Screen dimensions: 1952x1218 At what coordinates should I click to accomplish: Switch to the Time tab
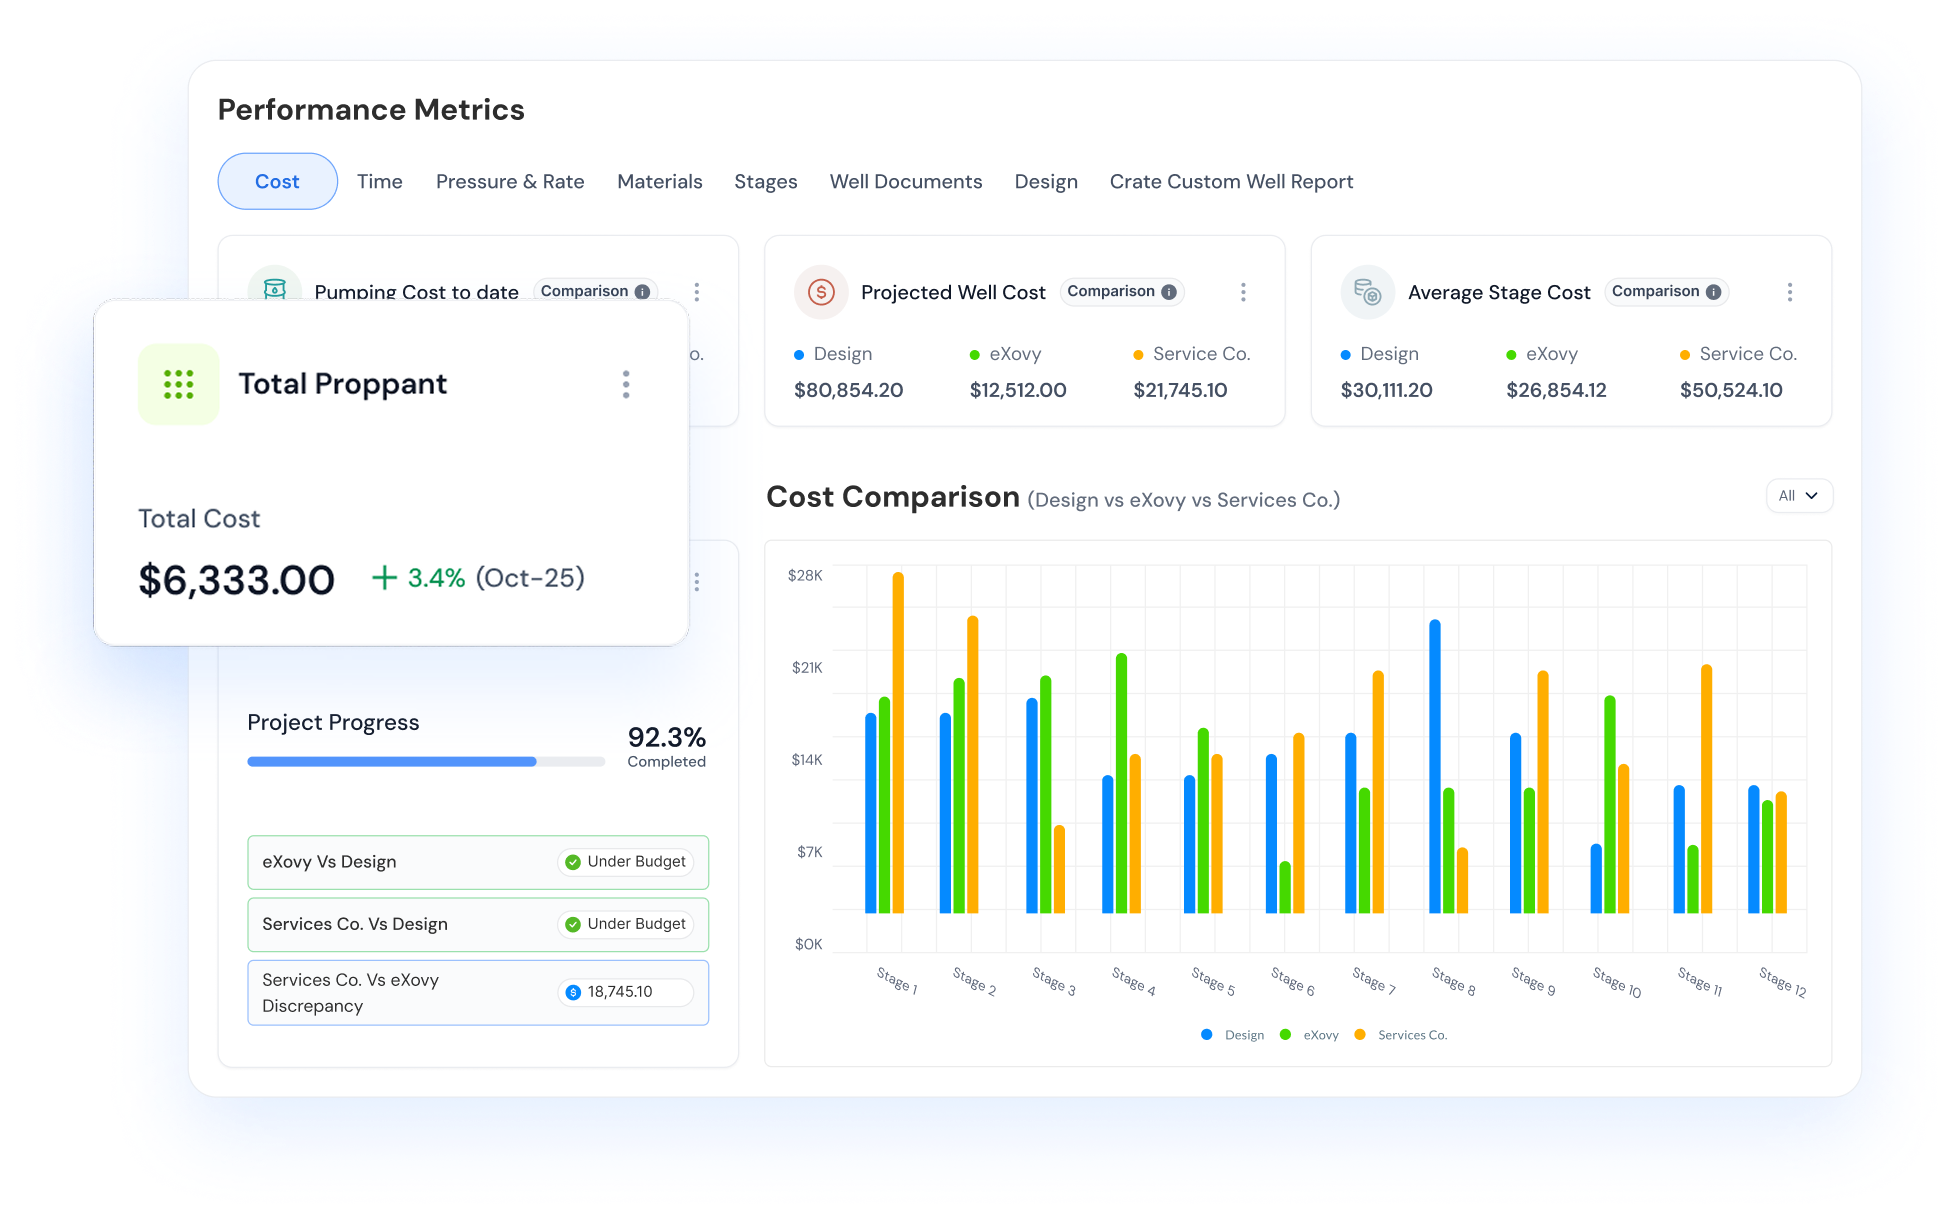coord(380,182)
